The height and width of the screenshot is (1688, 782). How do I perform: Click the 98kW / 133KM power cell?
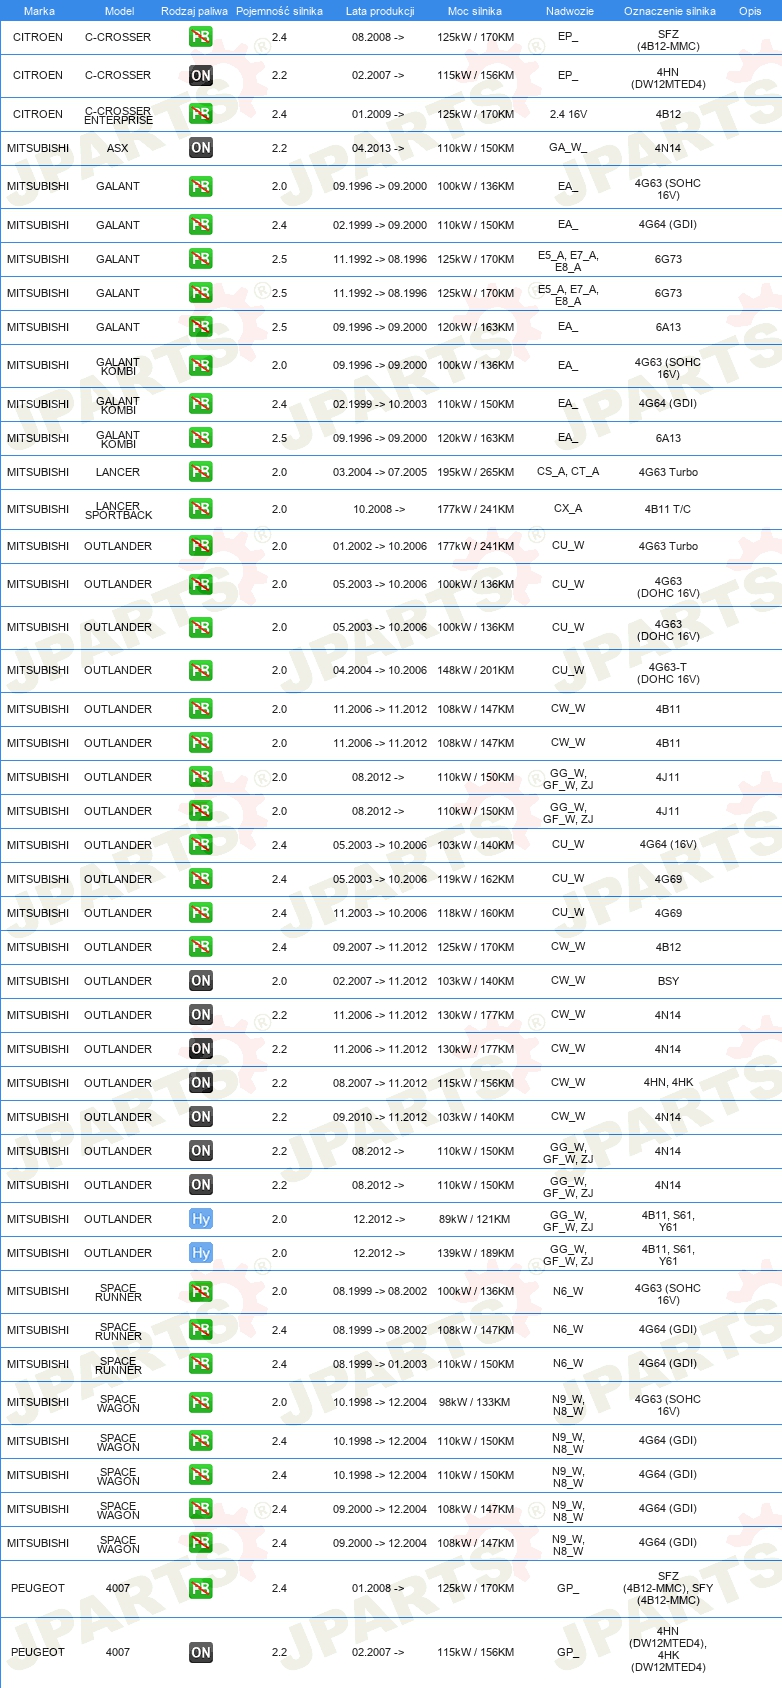475,1402
